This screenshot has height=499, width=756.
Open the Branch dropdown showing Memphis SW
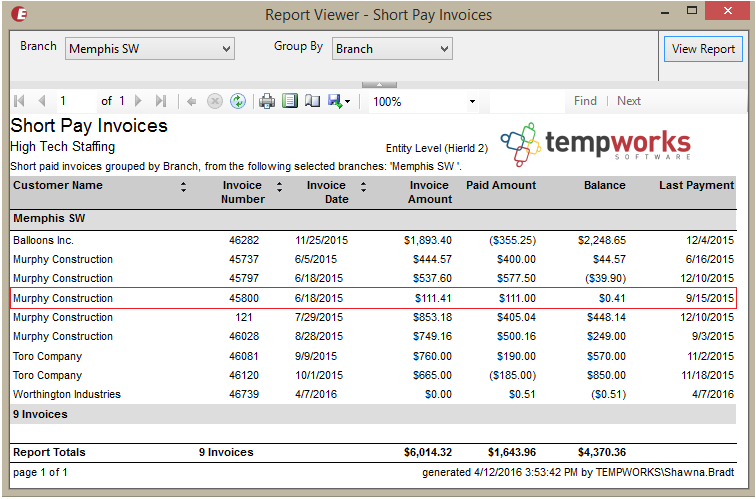click(x=149, y=48)
